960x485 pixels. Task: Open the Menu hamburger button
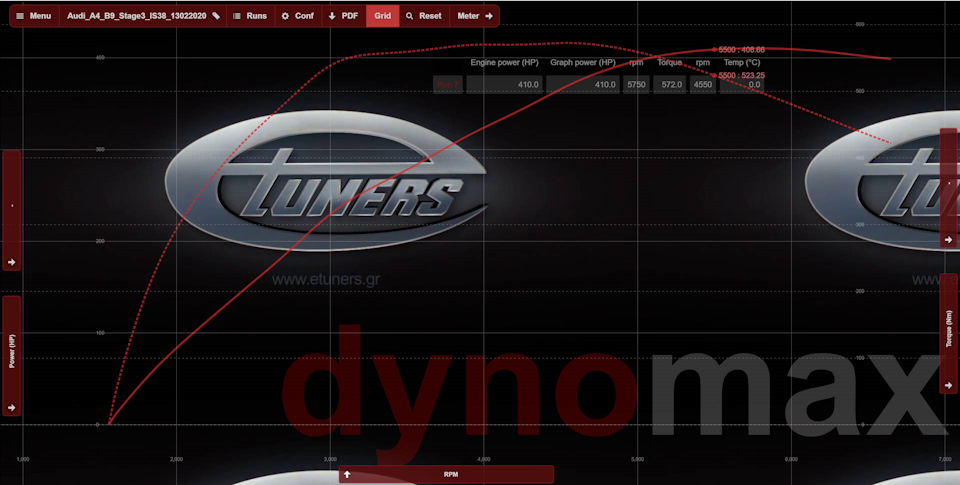[x=34, y=16]
